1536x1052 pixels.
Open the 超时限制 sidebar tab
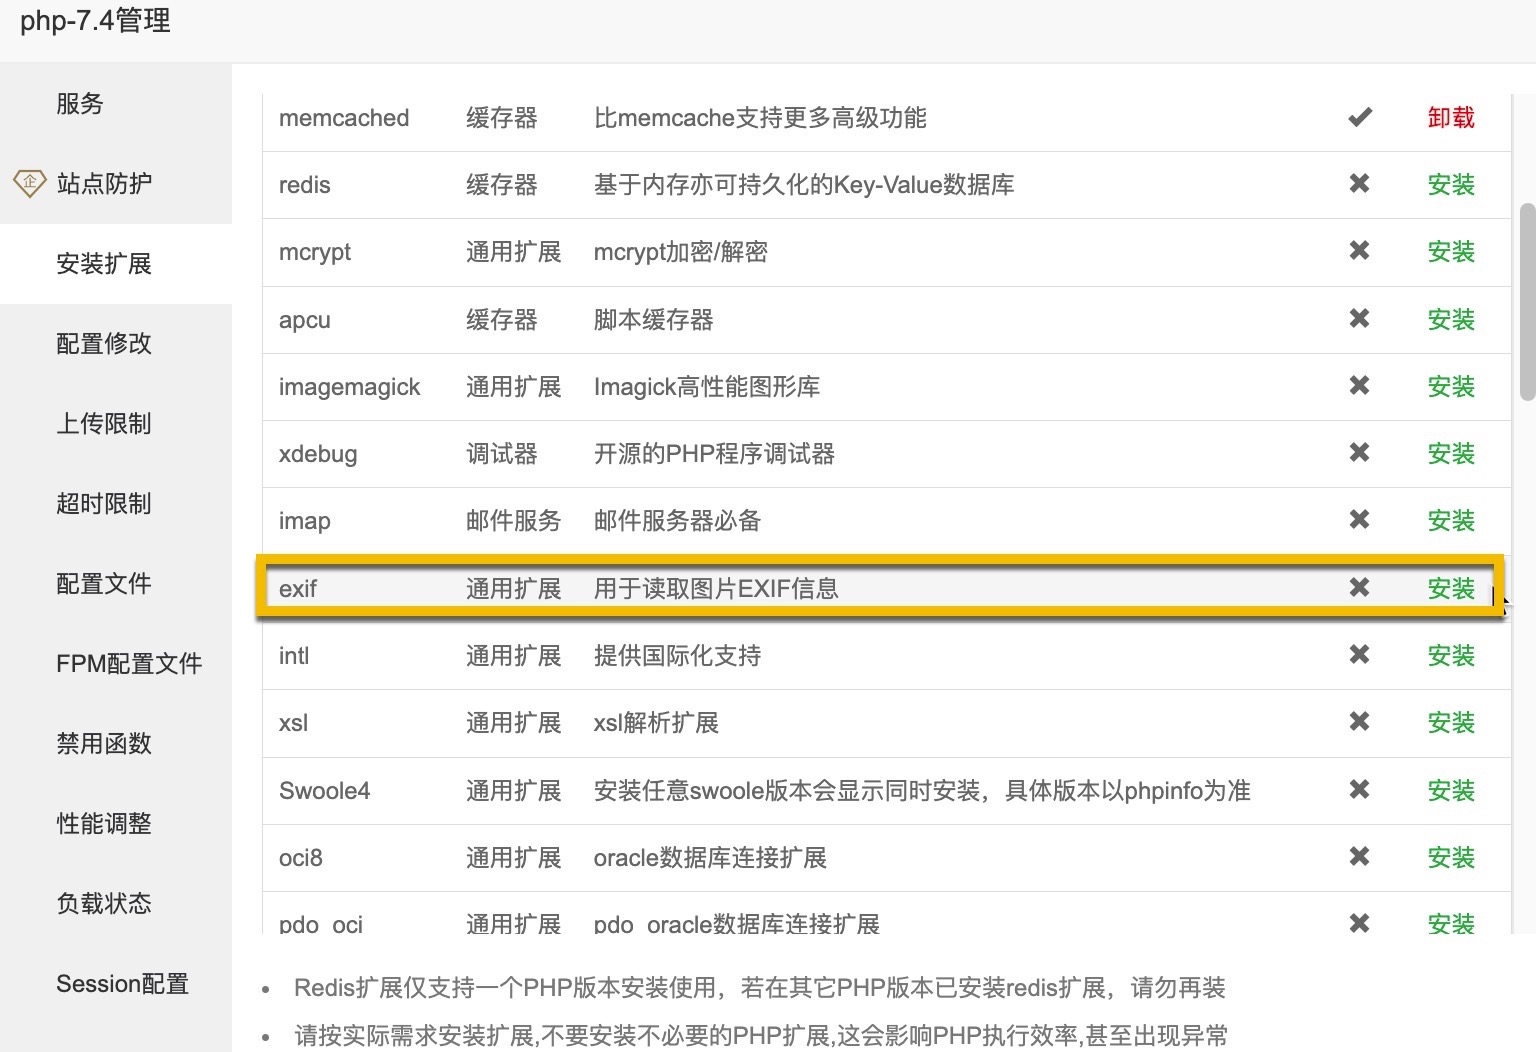(x=116, y=504)
